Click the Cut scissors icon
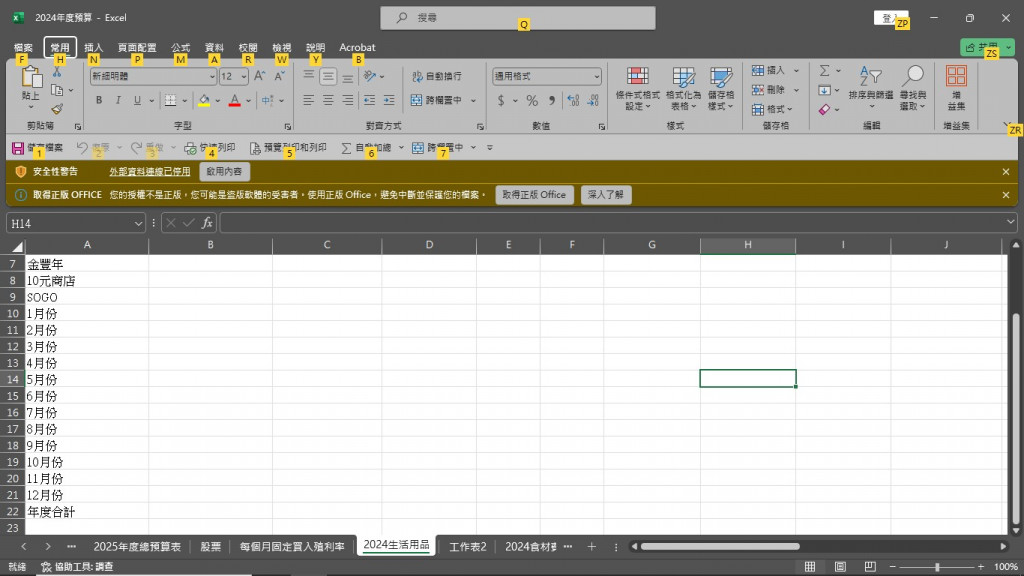Screen dimensions: 1024x576 point(57,72)
